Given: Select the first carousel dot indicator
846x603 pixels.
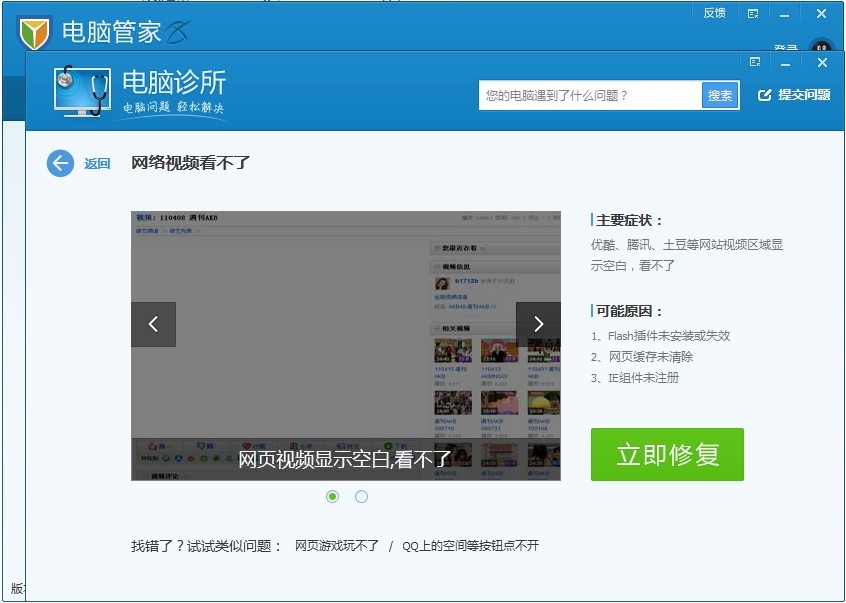Looking at the screenshot, I should pyautogui.click(x=333, y=496).
